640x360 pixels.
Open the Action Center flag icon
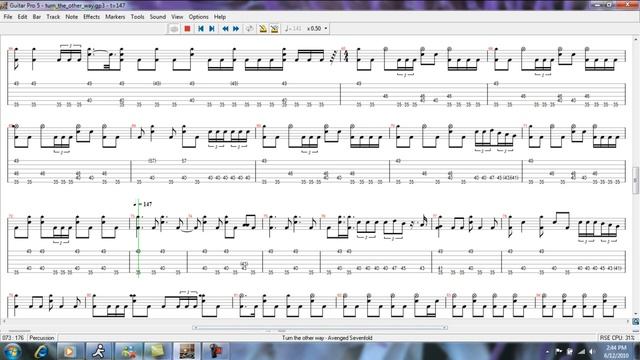click(558, 351)
